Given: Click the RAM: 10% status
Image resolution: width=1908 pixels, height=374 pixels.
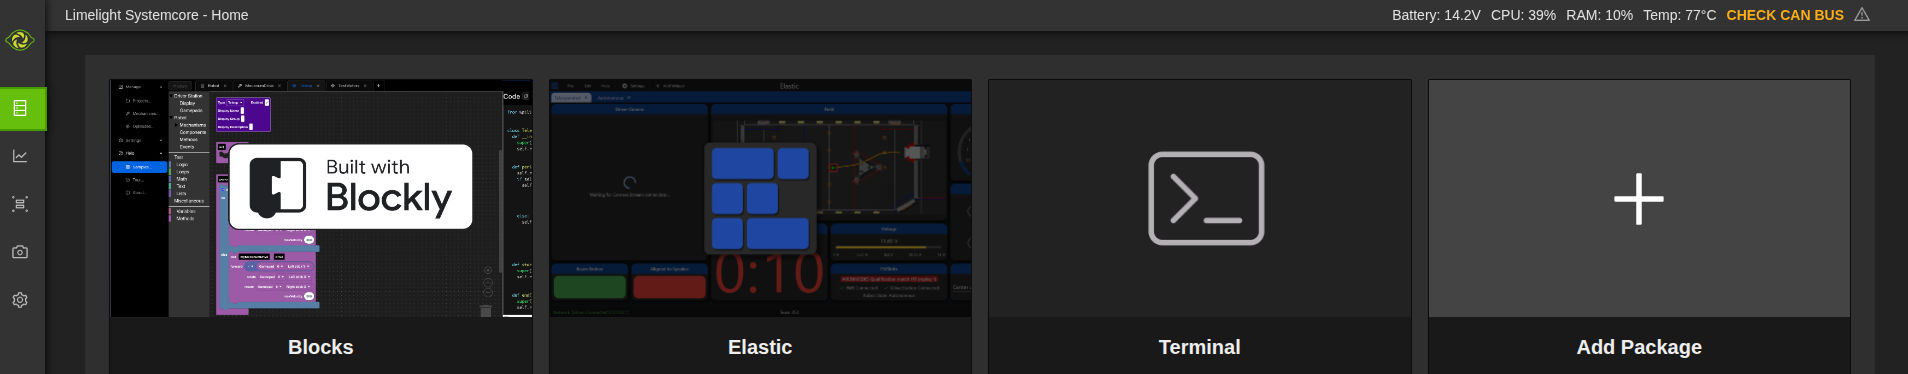Looking at the screenshot, I should coord(1599,15).
